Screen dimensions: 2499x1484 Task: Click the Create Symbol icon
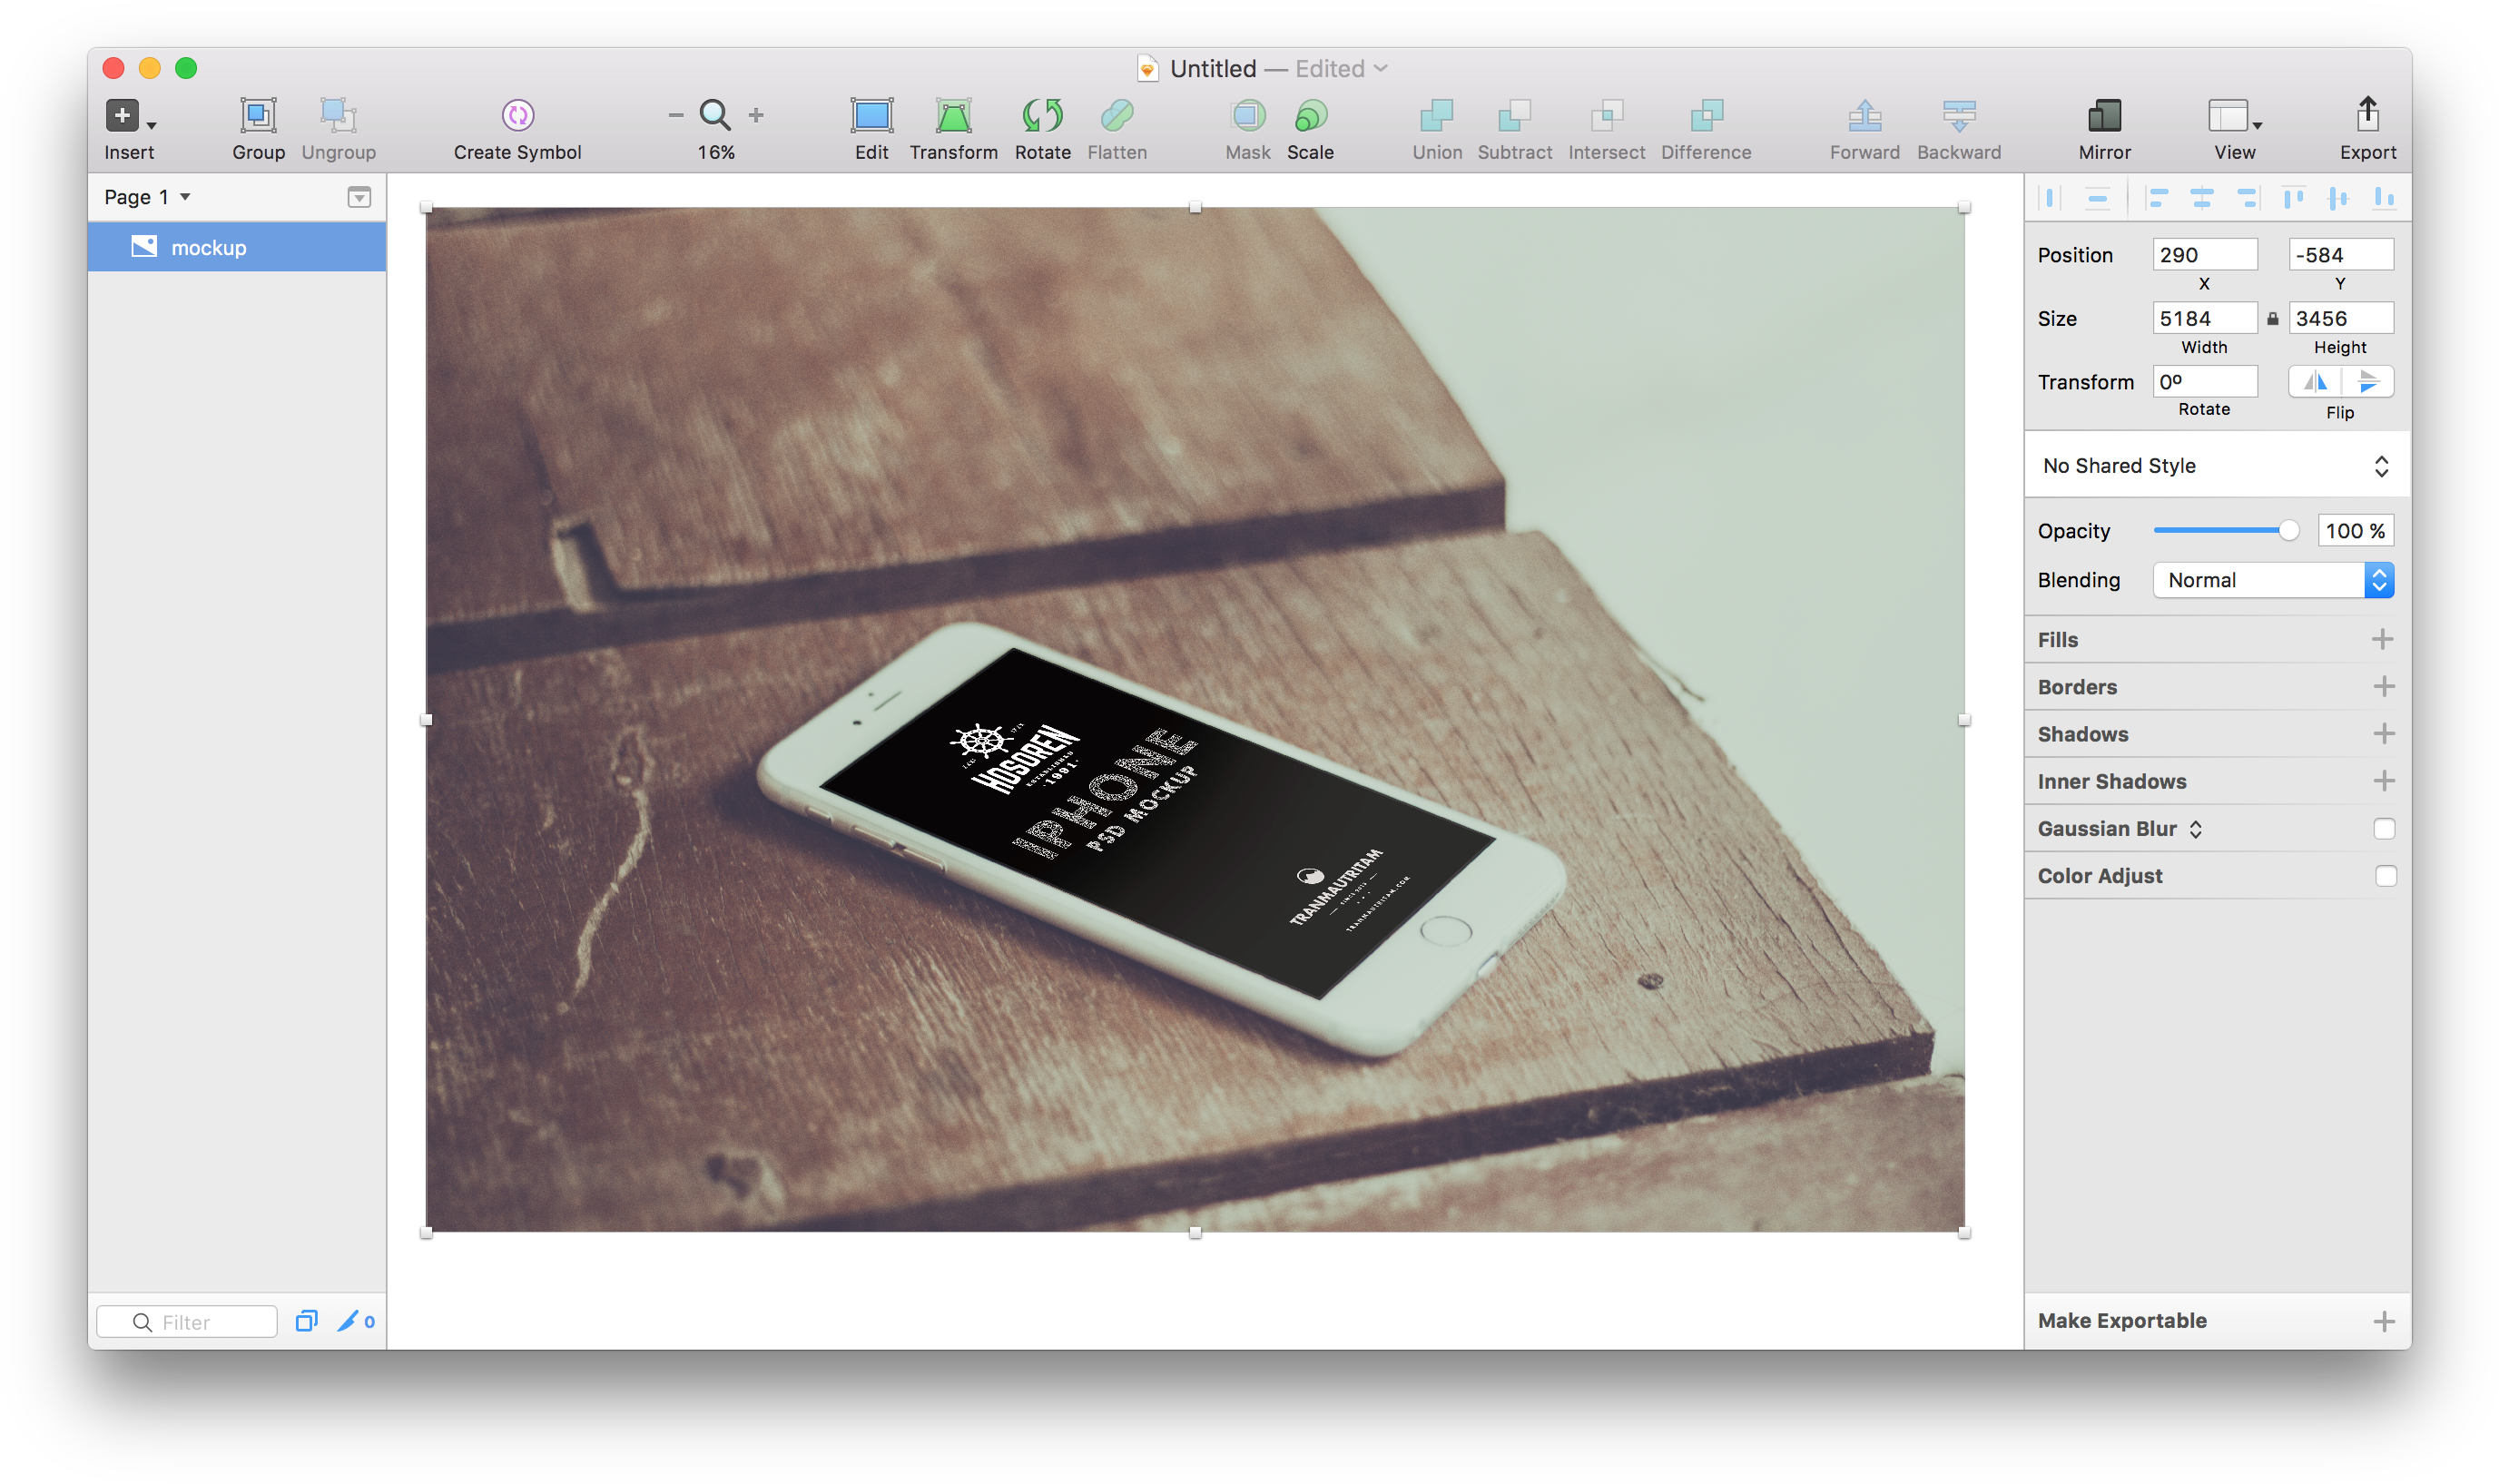(517, 116)
